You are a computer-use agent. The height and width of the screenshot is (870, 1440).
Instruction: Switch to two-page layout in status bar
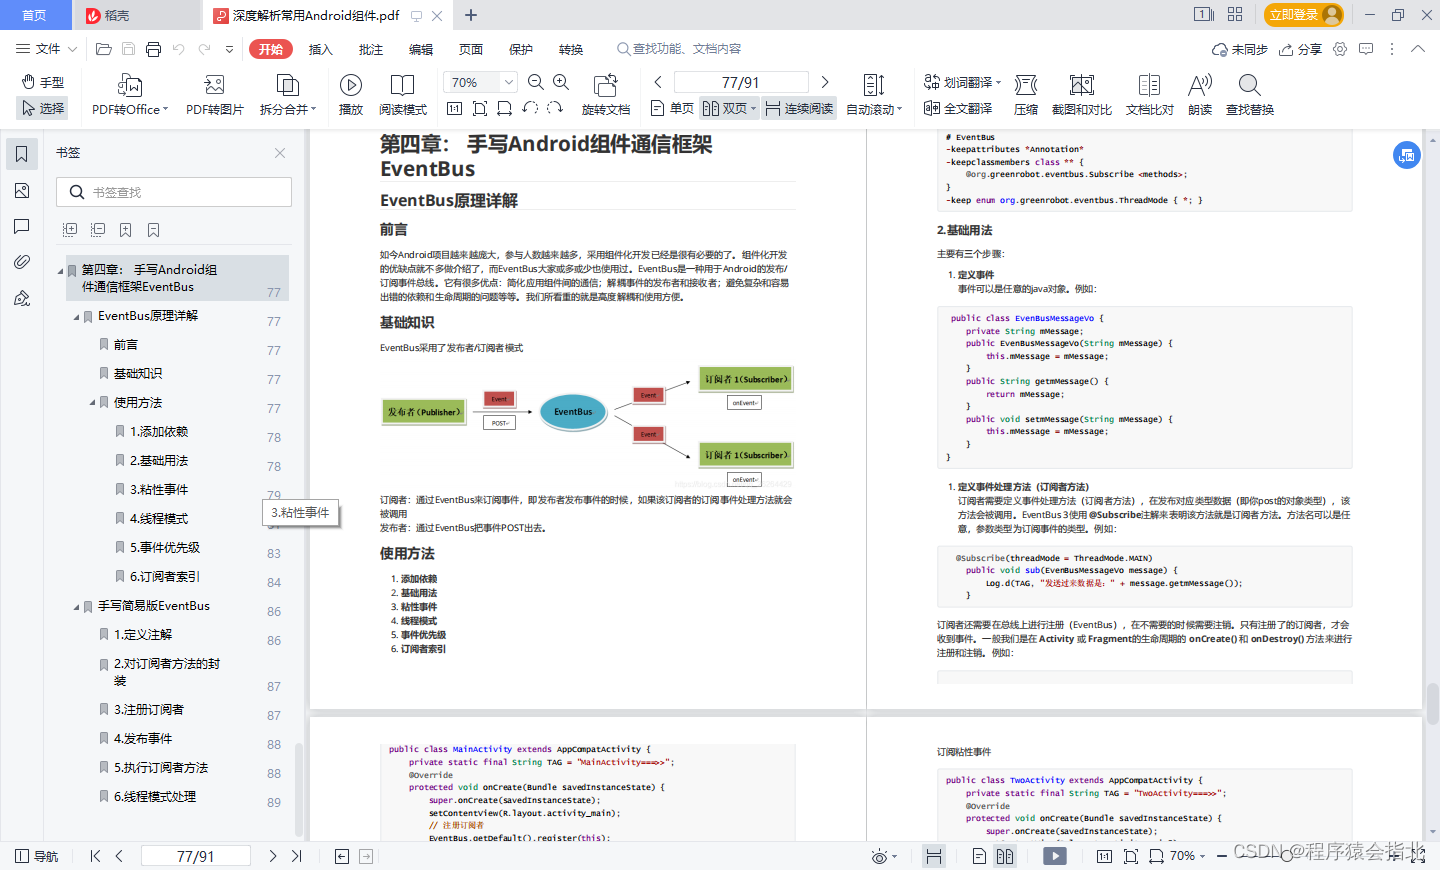click(1005, 856)
